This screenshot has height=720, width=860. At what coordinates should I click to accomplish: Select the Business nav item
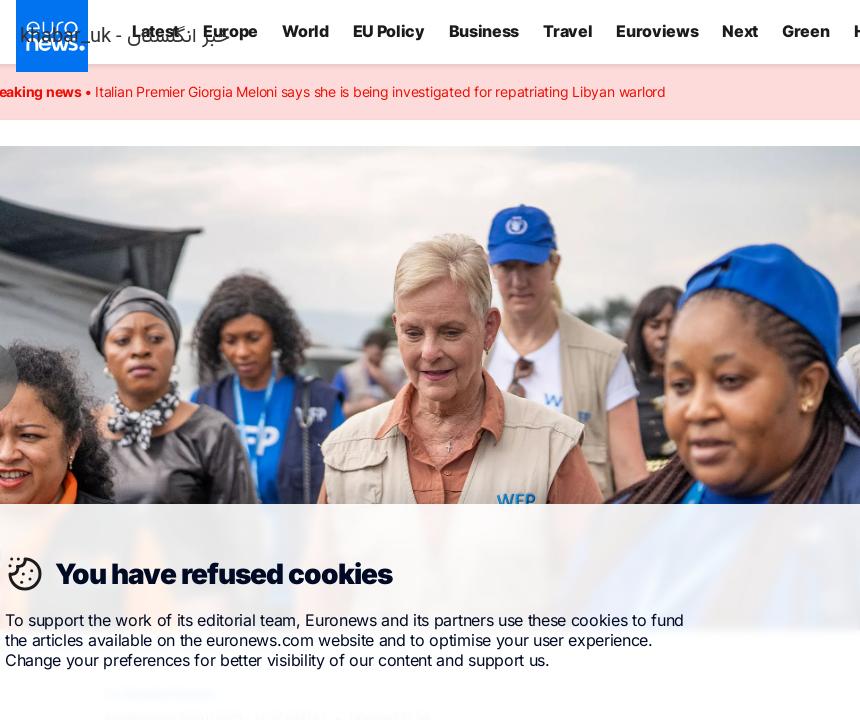point(484,31)
